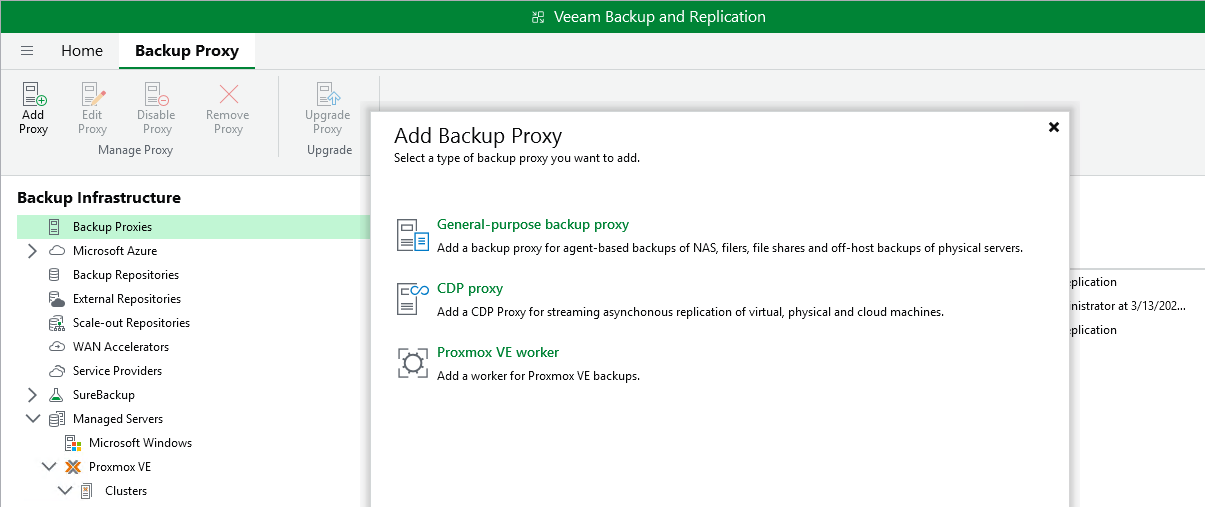Choose the Proxmox VE worker link
The height and width of the screenshot is (507, 1205).
[498, 353]
